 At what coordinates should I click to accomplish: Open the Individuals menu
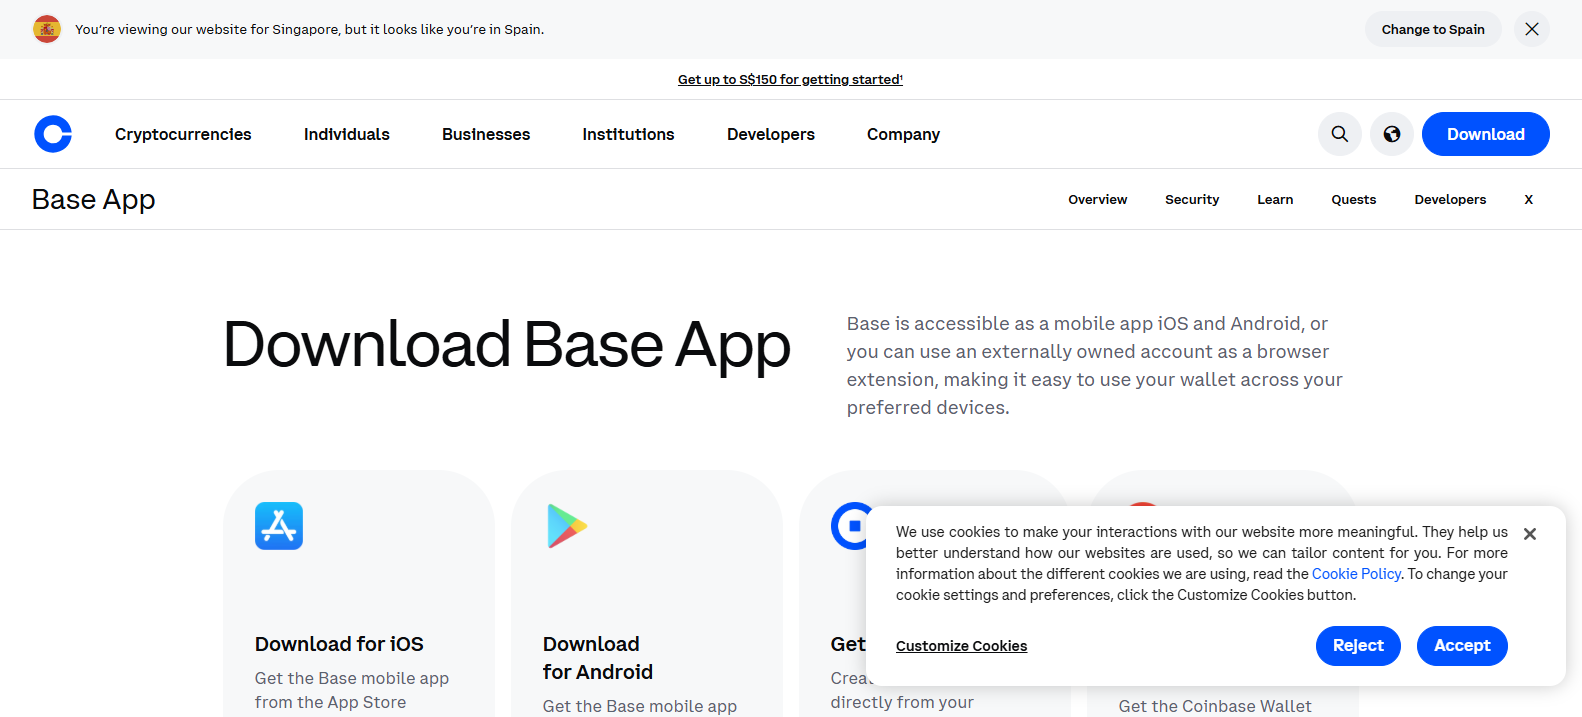click(x=347, y=134)
